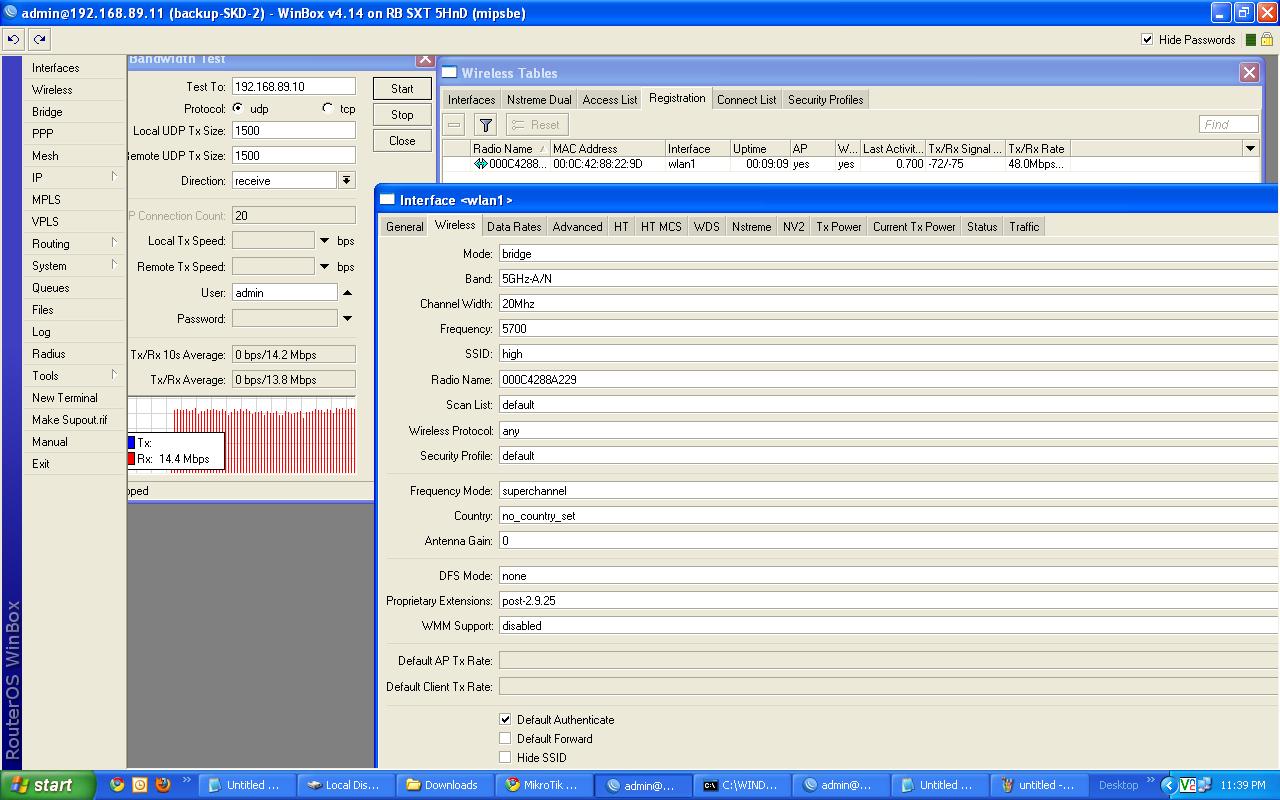Open the Security Profiles tab
1280x800 pixels.
[x=825, y=100]
